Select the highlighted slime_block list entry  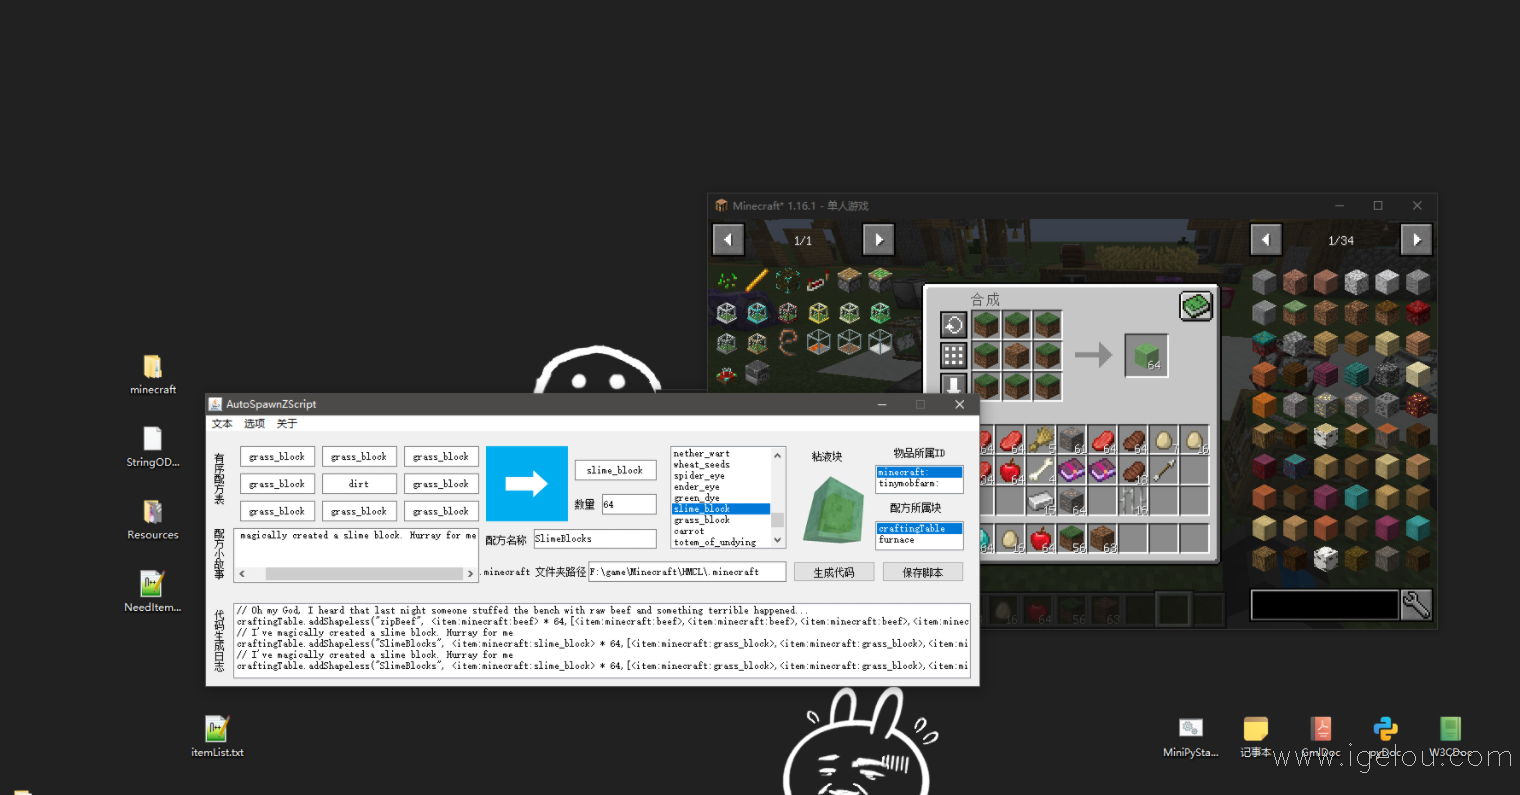(x=721, y=509)
